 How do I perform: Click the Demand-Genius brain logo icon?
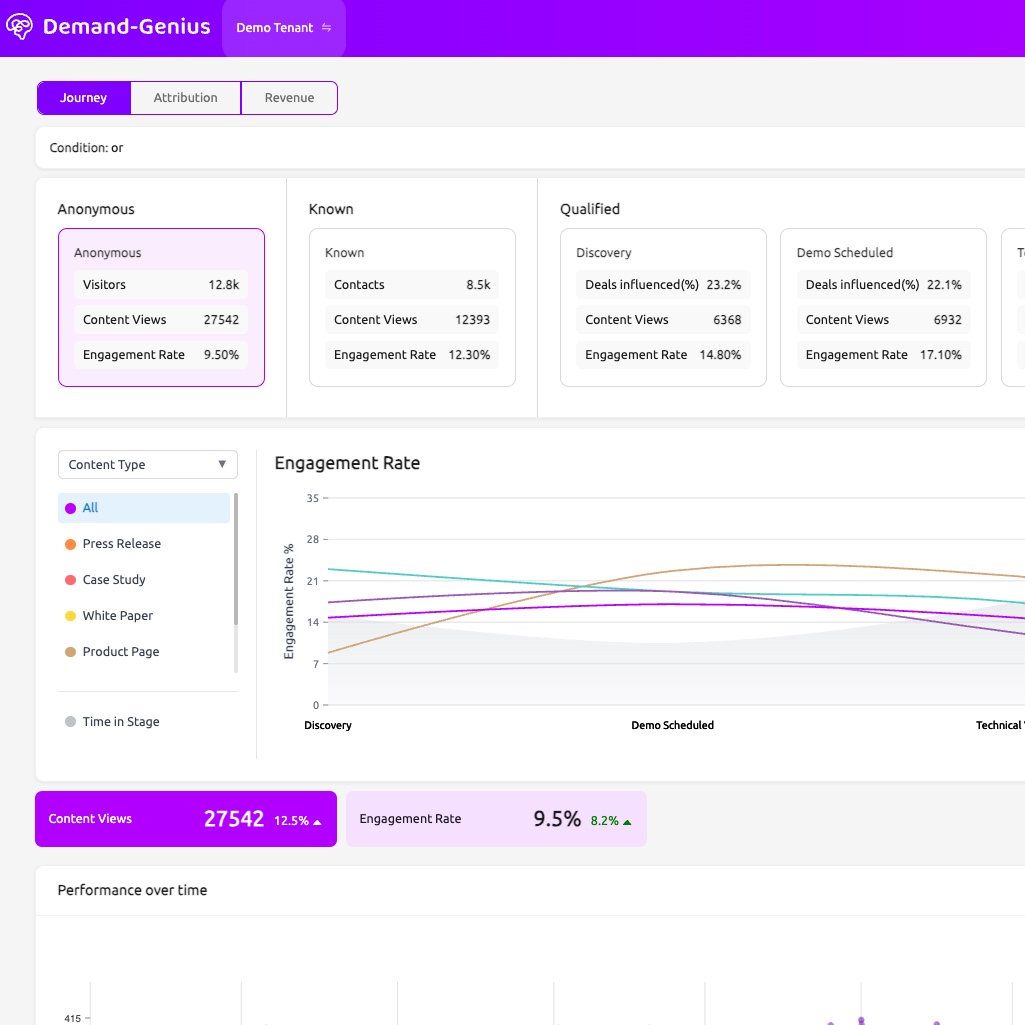(19, 27)
